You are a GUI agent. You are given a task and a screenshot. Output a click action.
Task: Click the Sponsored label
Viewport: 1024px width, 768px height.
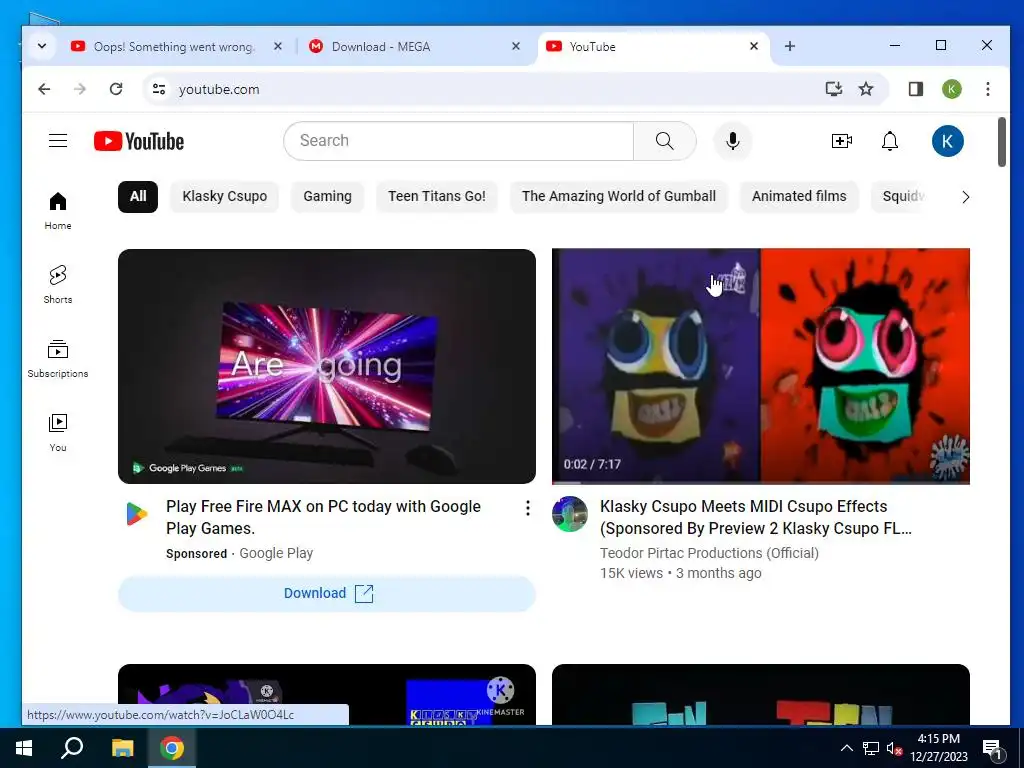[197, 554]
